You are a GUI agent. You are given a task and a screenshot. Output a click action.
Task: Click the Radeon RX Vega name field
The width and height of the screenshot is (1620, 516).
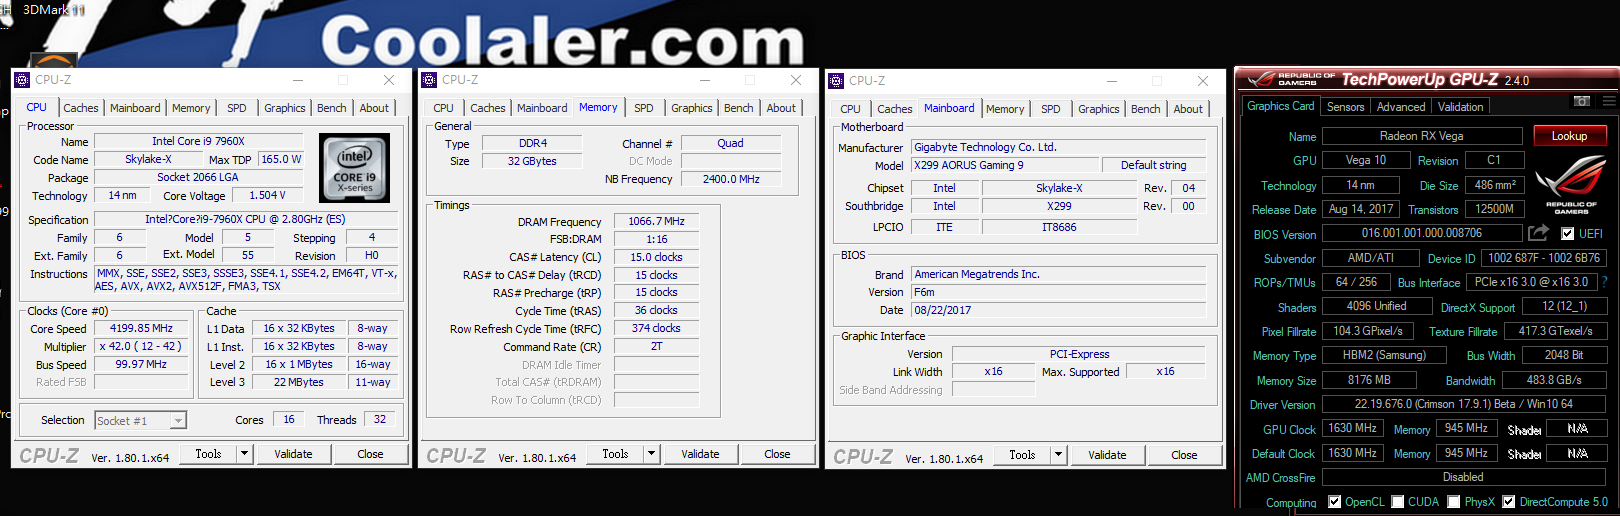point(1421,136)
